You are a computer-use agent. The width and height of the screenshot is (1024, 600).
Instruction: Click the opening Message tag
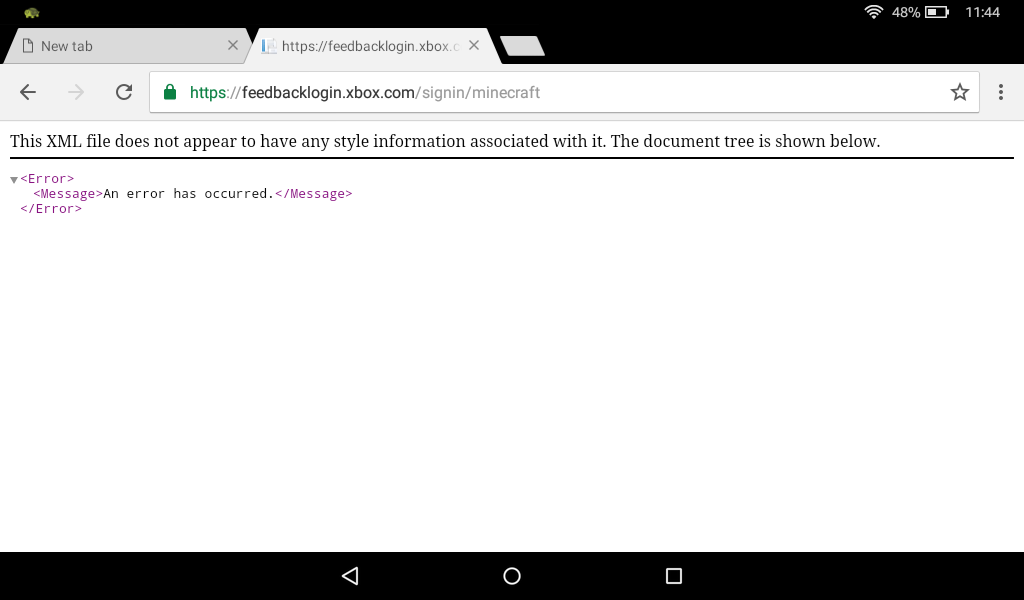coord(68,193)
